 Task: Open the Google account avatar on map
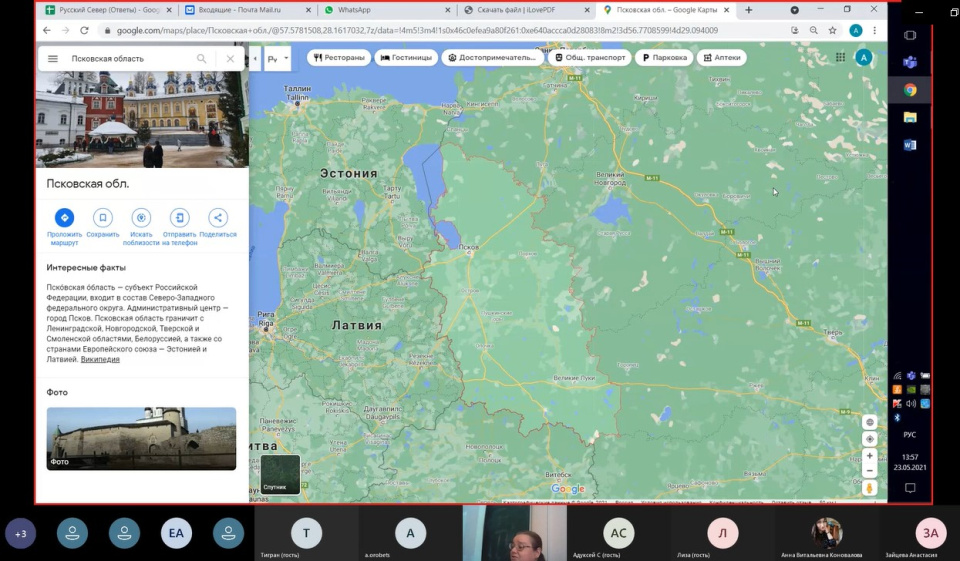tap(863, 58)
